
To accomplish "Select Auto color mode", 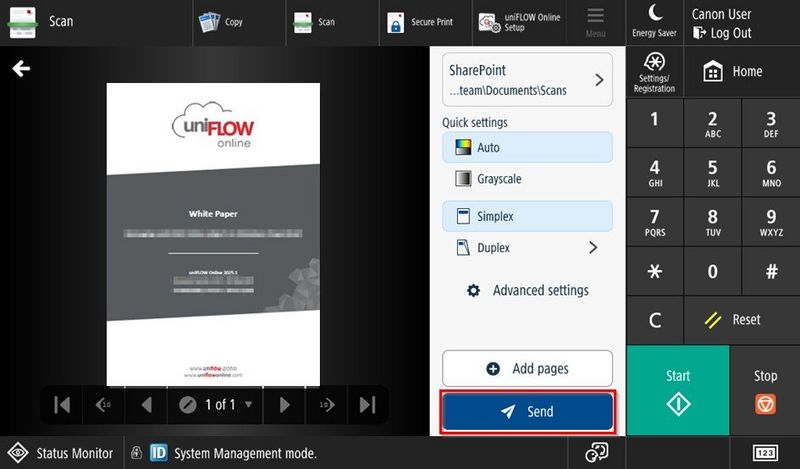I will [x=526, y=147].
